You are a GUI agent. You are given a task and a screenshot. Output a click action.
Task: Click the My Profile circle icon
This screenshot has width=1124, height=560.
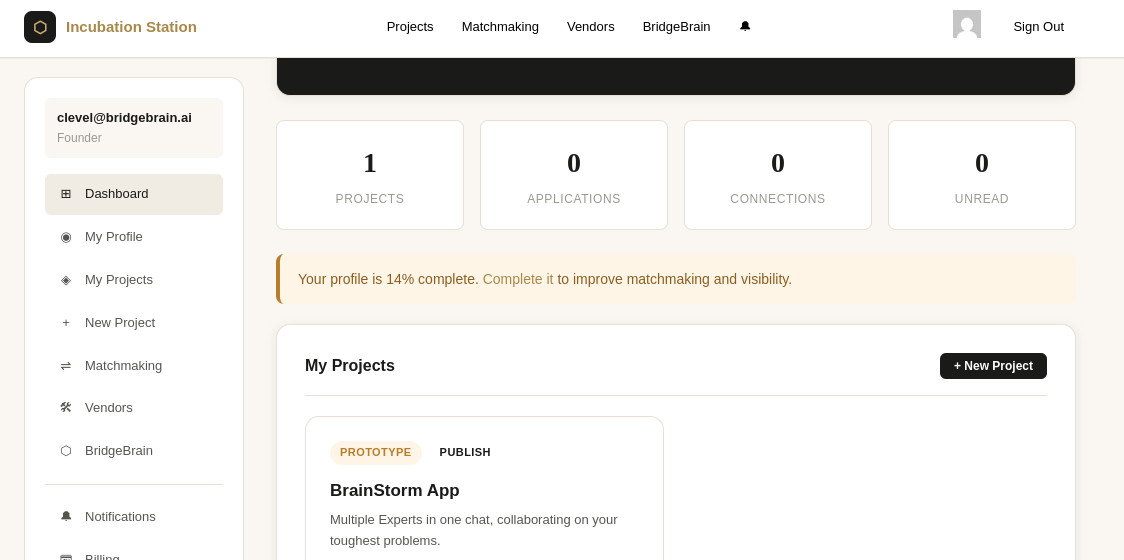point(66,237)
